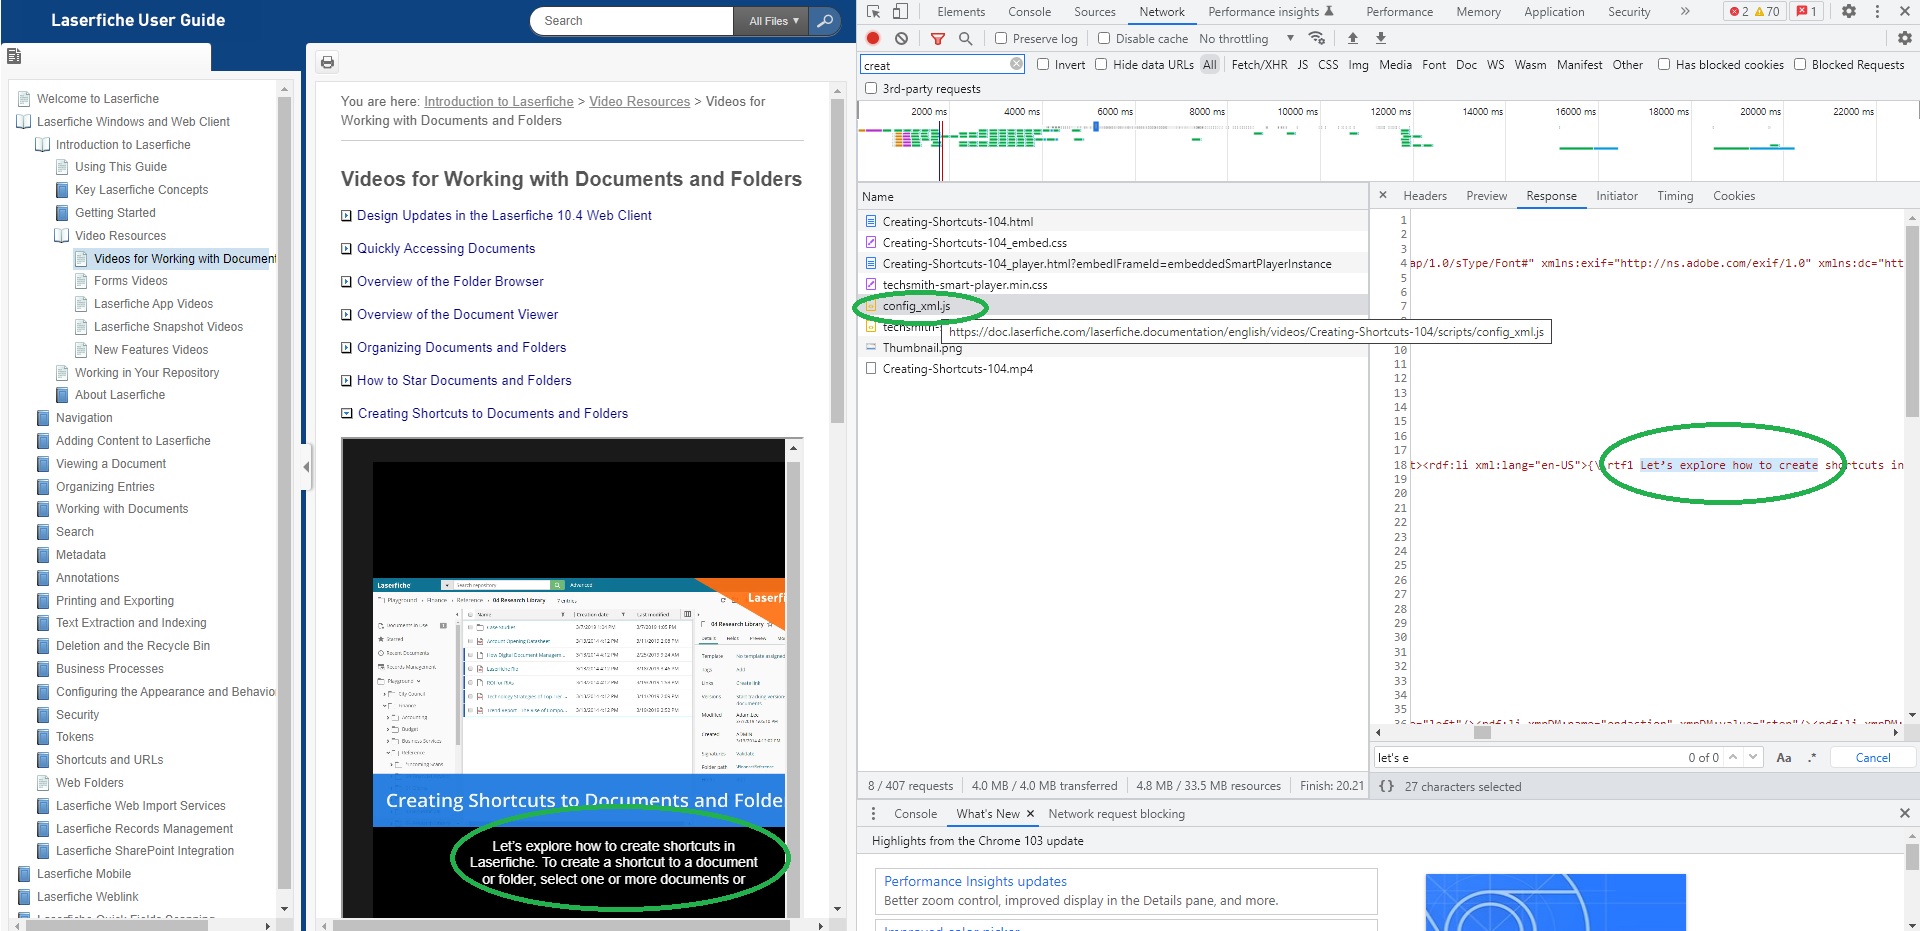Enable Blocked Requests checkbox
The width and height of the screenshot is (1920, 931).
pyautogui.click(x=1800, y=64)
